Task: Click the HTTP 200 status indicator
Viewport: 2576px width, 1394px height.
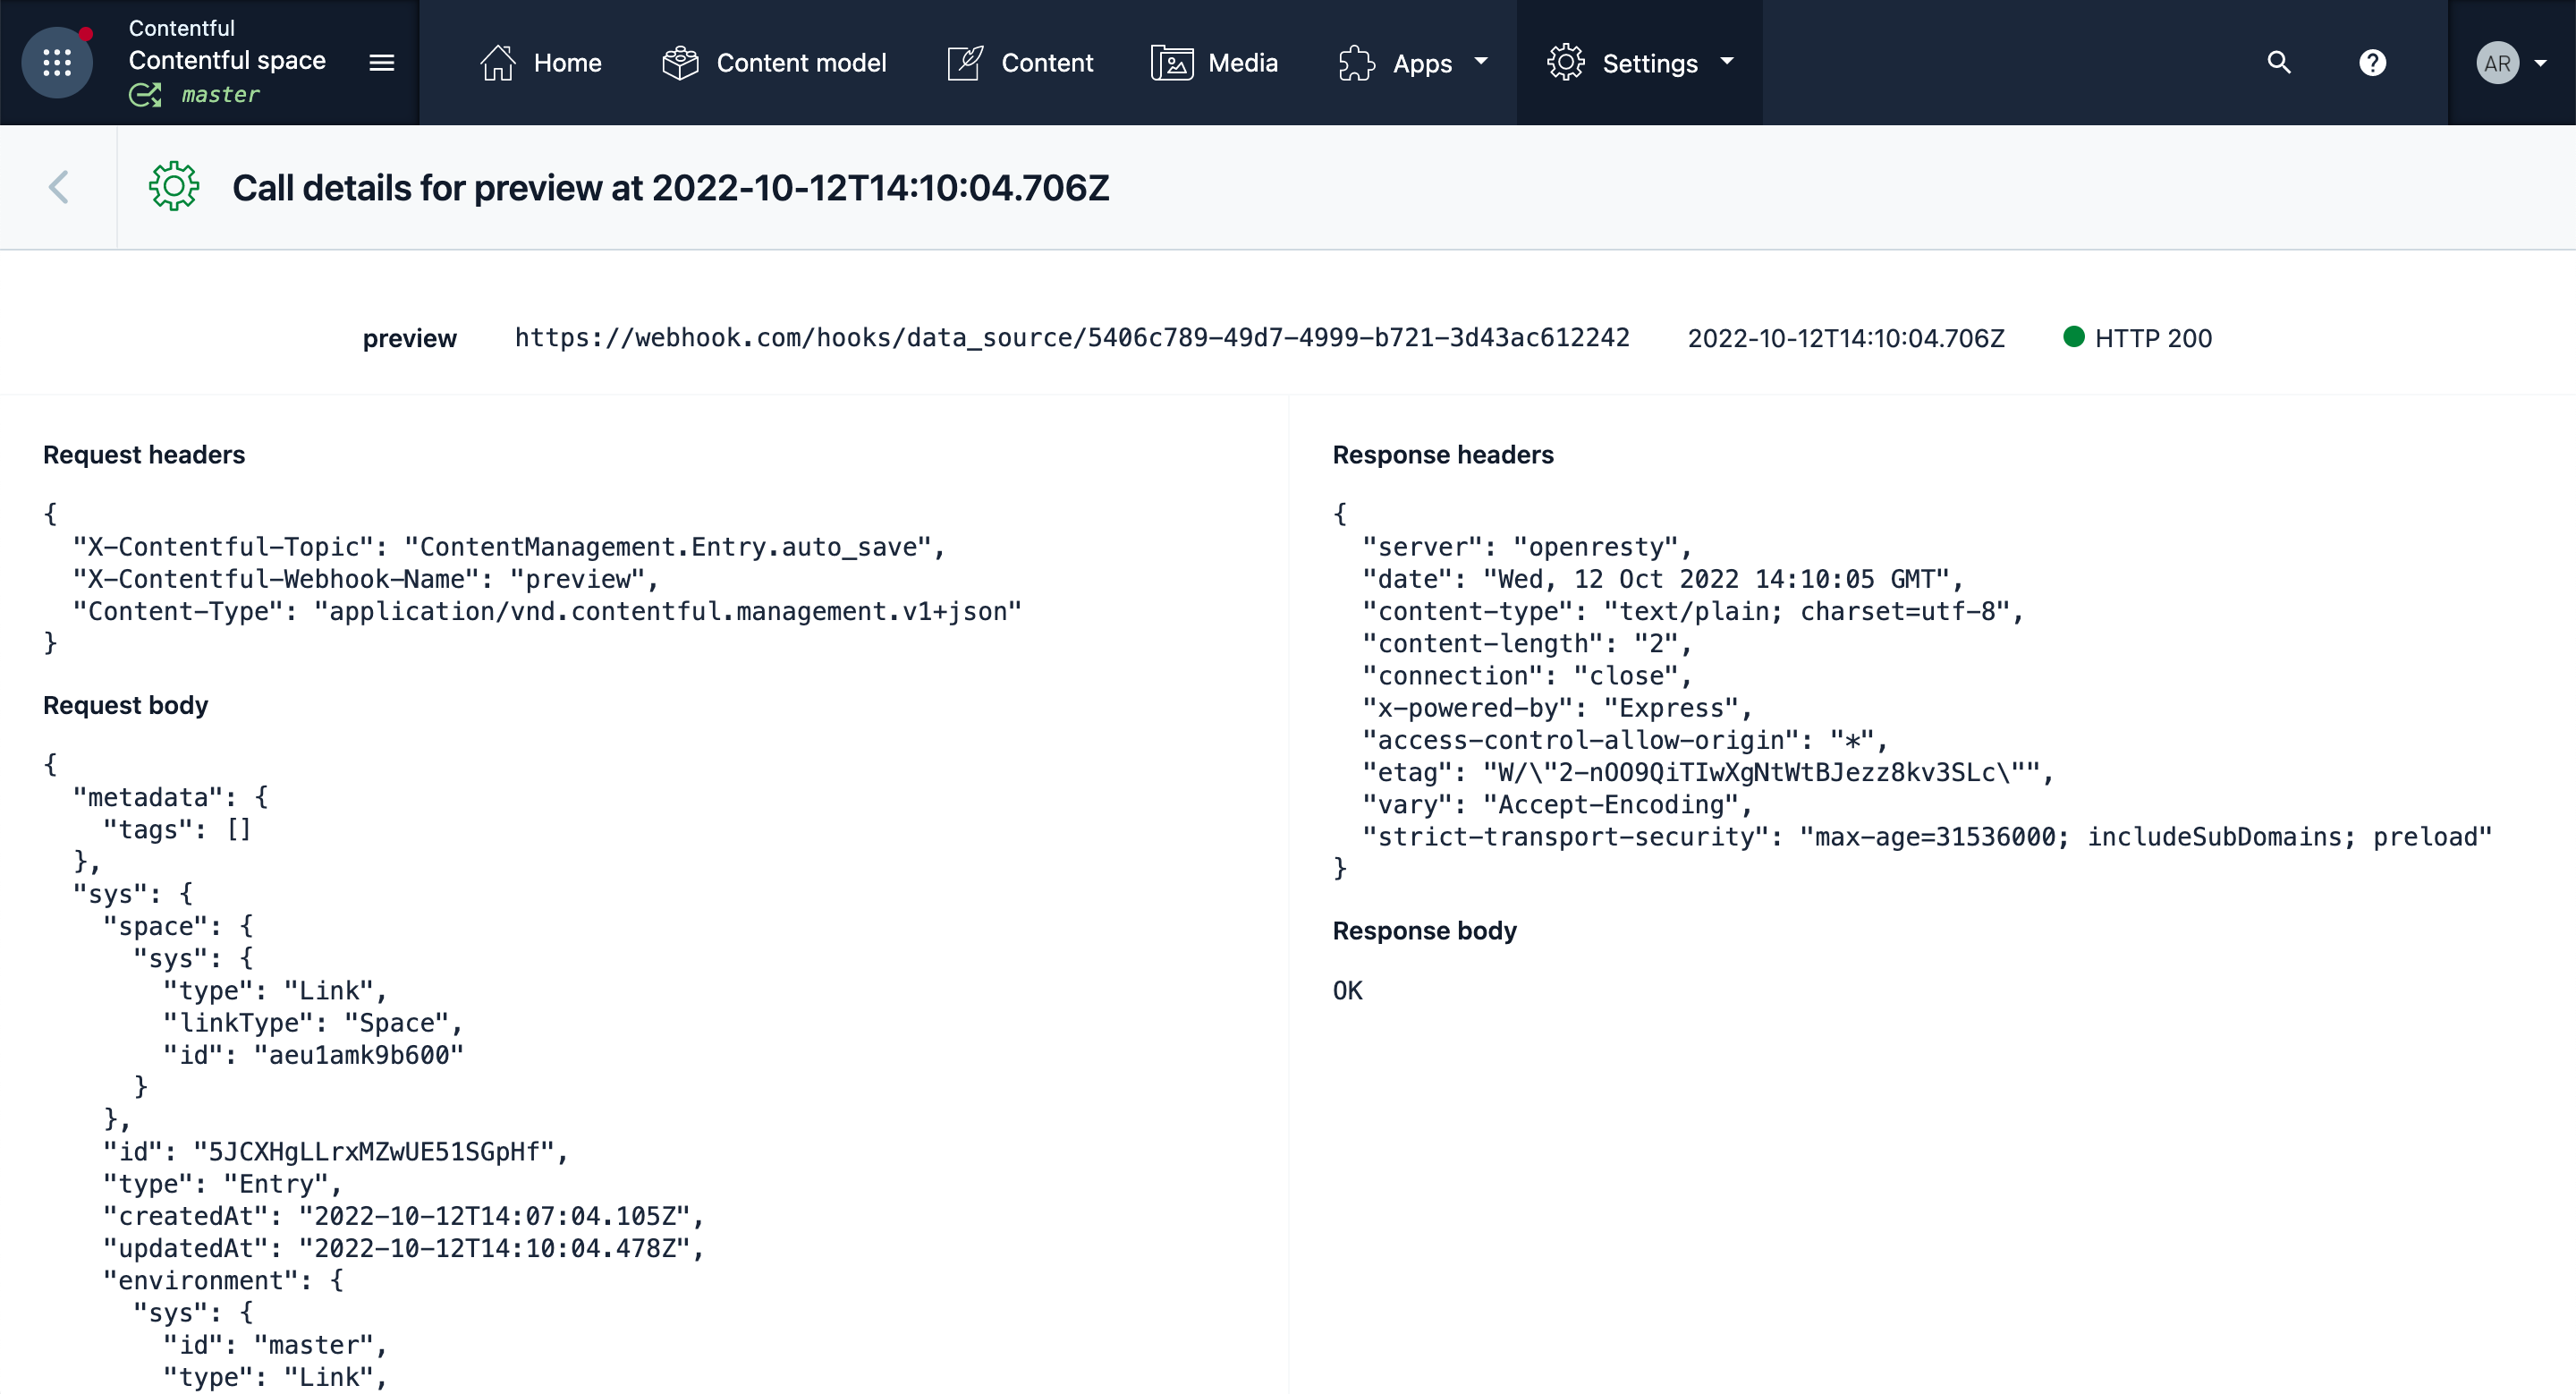Action: [2137, 338]
